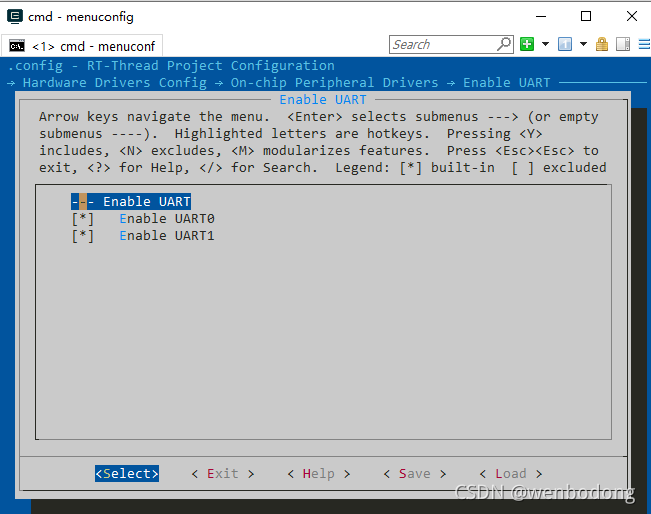Open the hamburger system menu icon
The width and height of the screenshot is (651, 514).
click(641, 45)
